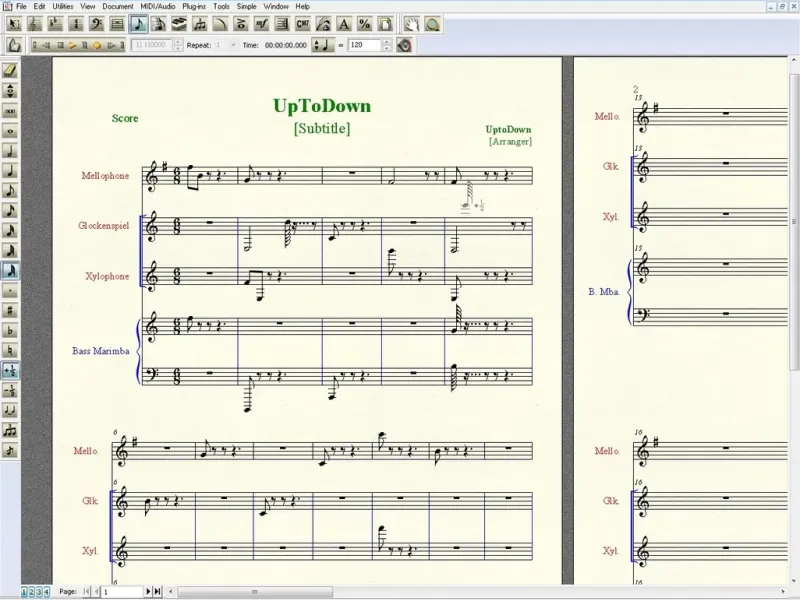
Task: Click the Page number input field
Action: tap(122, 592)
